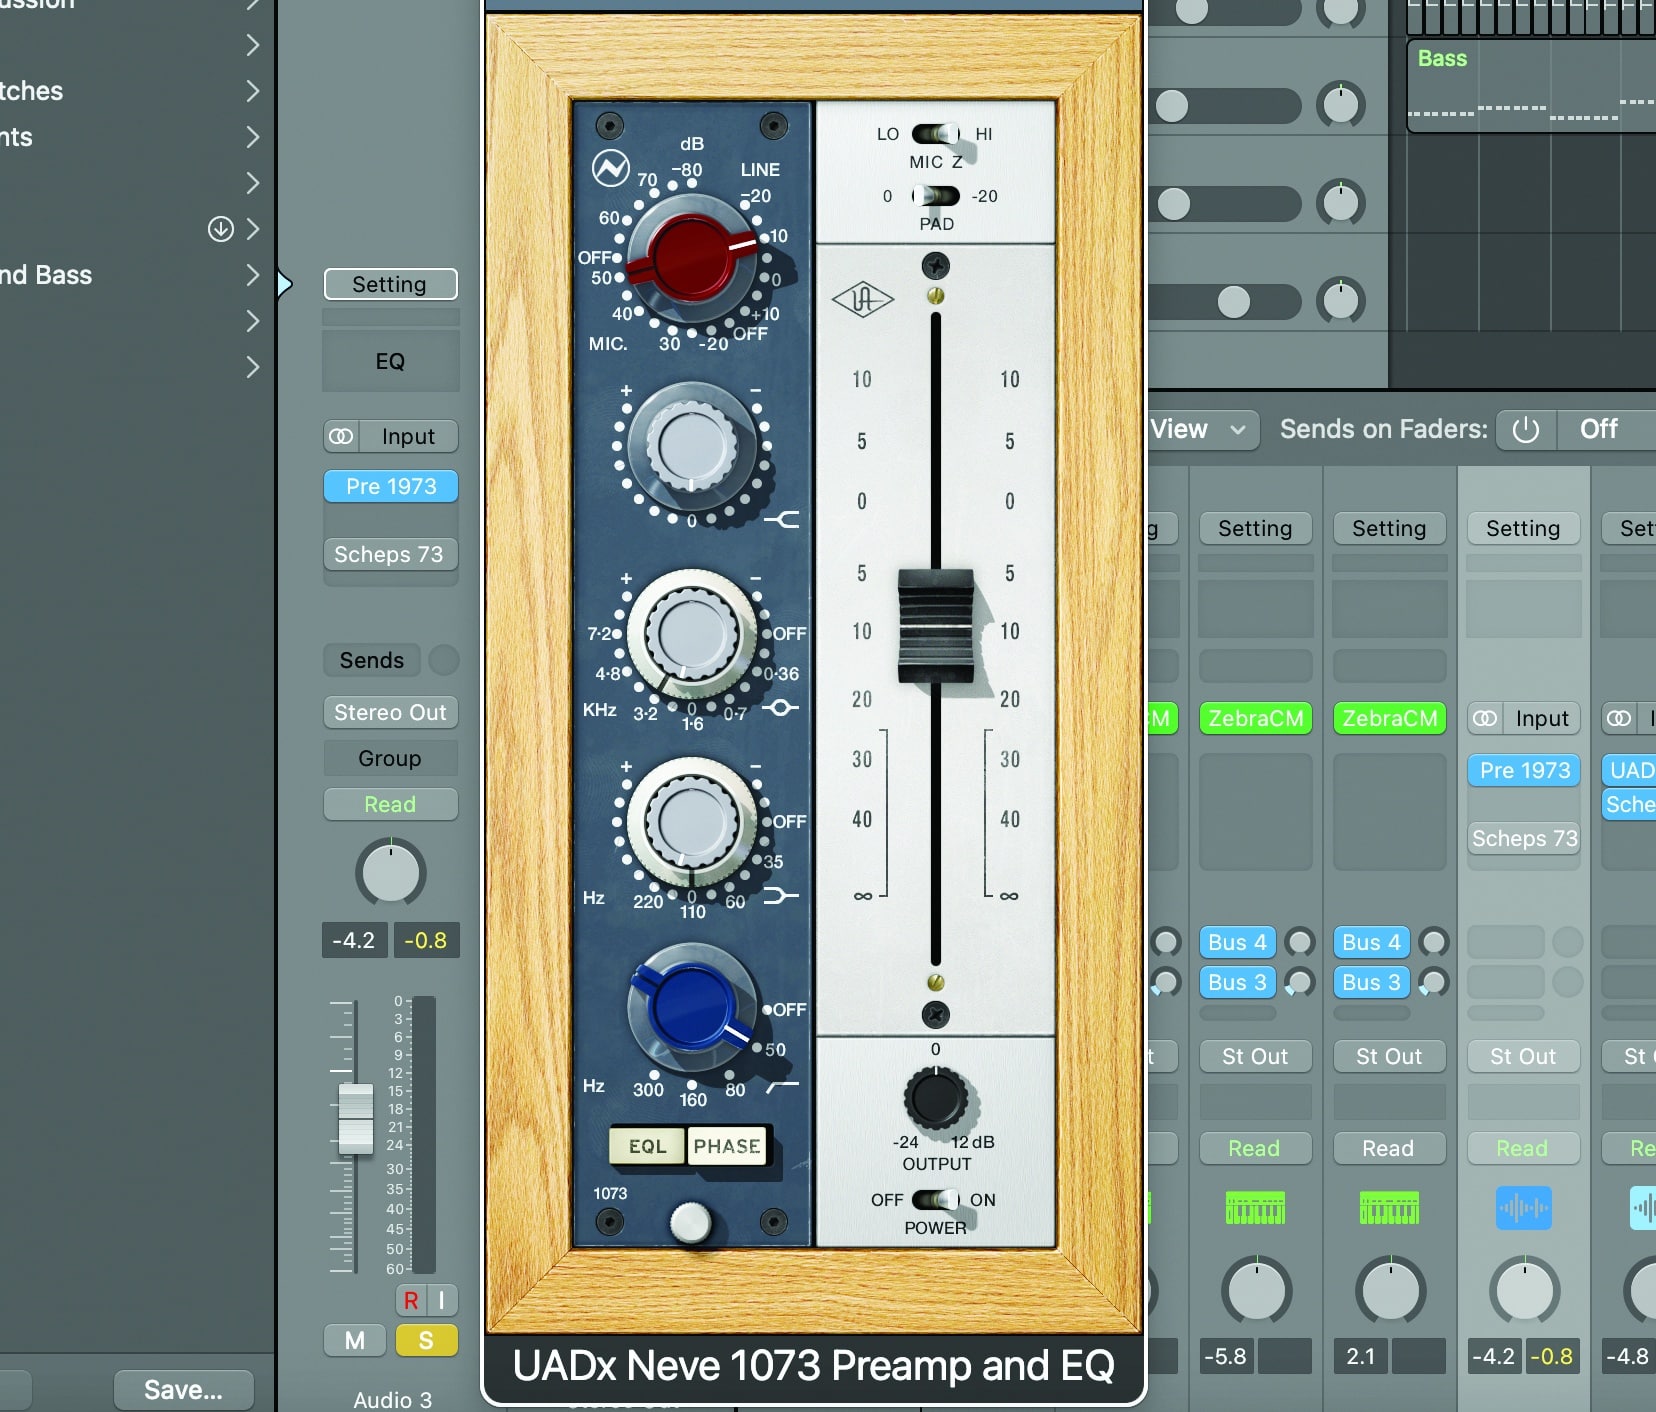Open the Stereo Out output selector

[x=390, y=712]
